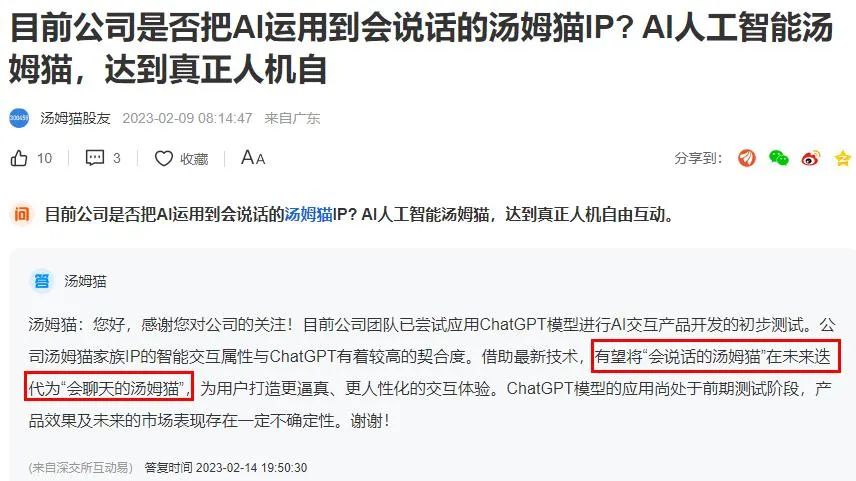
Task: Click the blue 汤姆猫 hyperlink in question
Action: pos(308,215)
